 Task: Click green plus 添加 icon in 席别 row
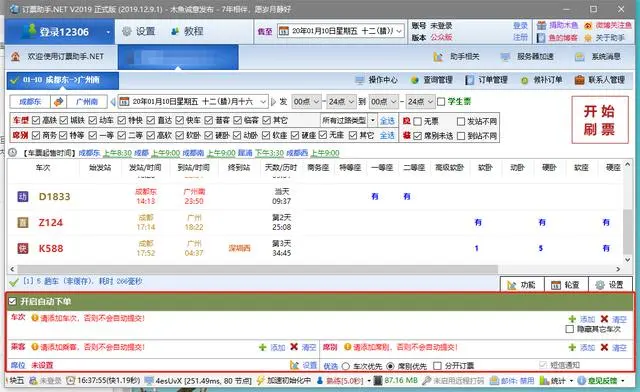tap(572, 347)
